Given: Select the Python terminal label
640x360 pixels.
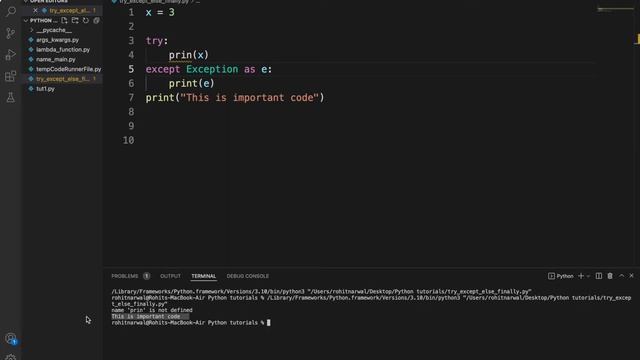Looking at the screenshot, I should pyautogui.click(x=561, y=276).
